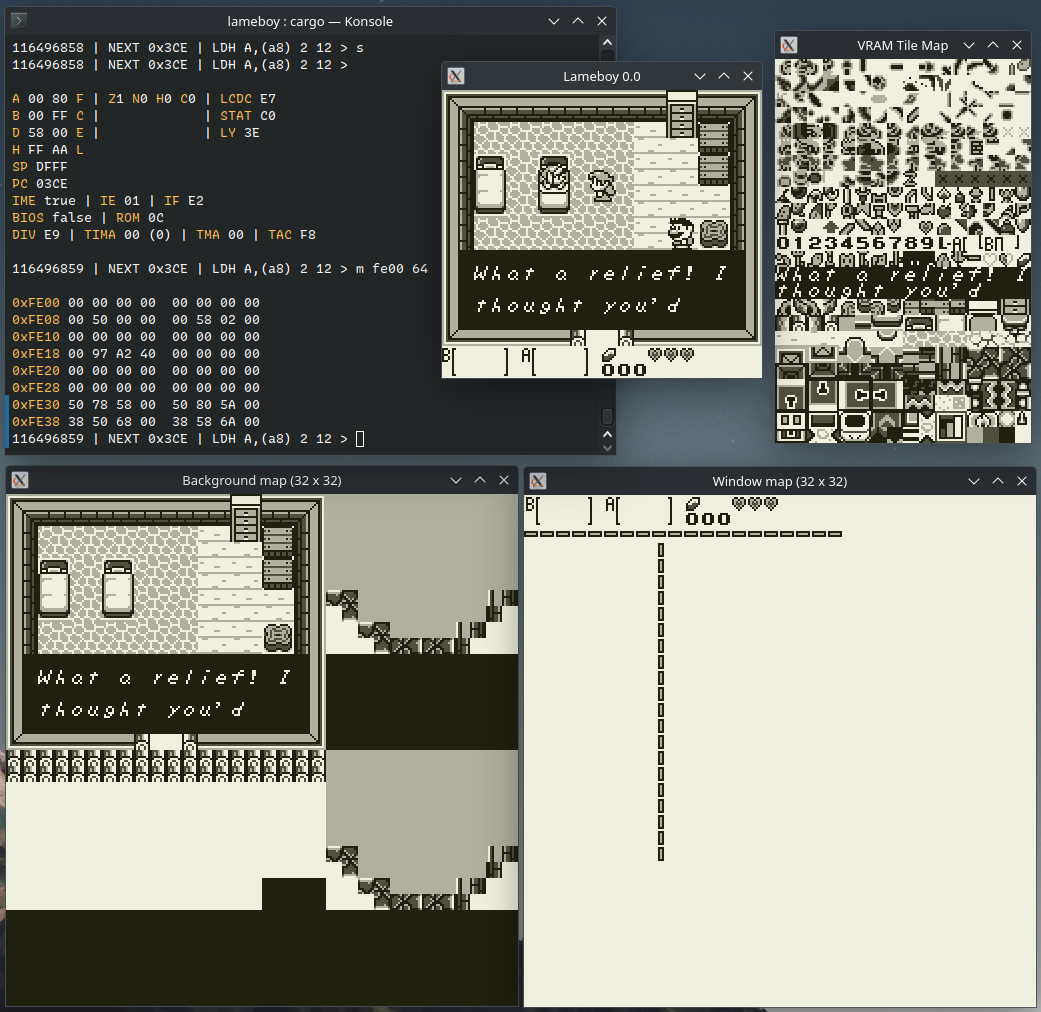Close the Lameboy 0.0 window
The image size is (1041, 1012).
tap(748, 76)
